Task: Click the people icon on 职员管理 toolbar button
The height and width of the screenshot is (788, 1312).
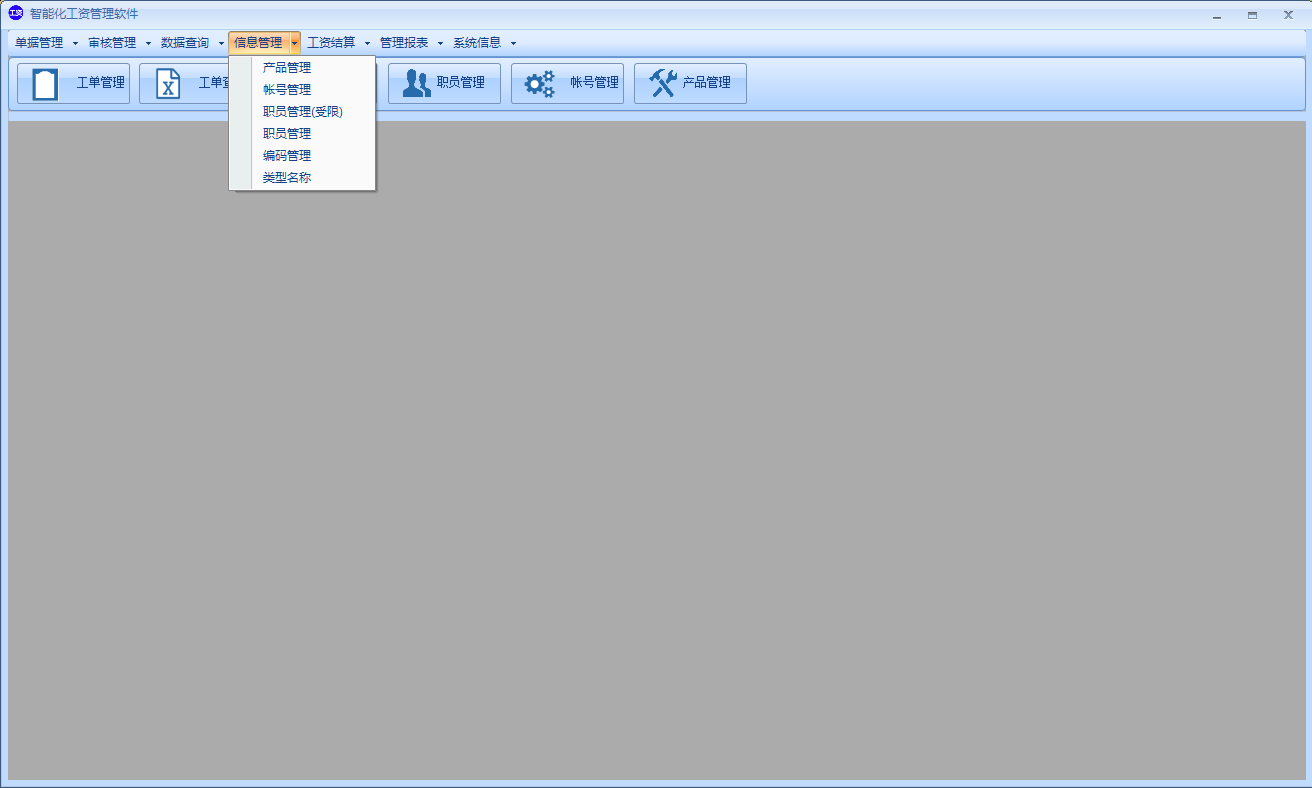Action: pyautogui.click(x=416, y=84)
